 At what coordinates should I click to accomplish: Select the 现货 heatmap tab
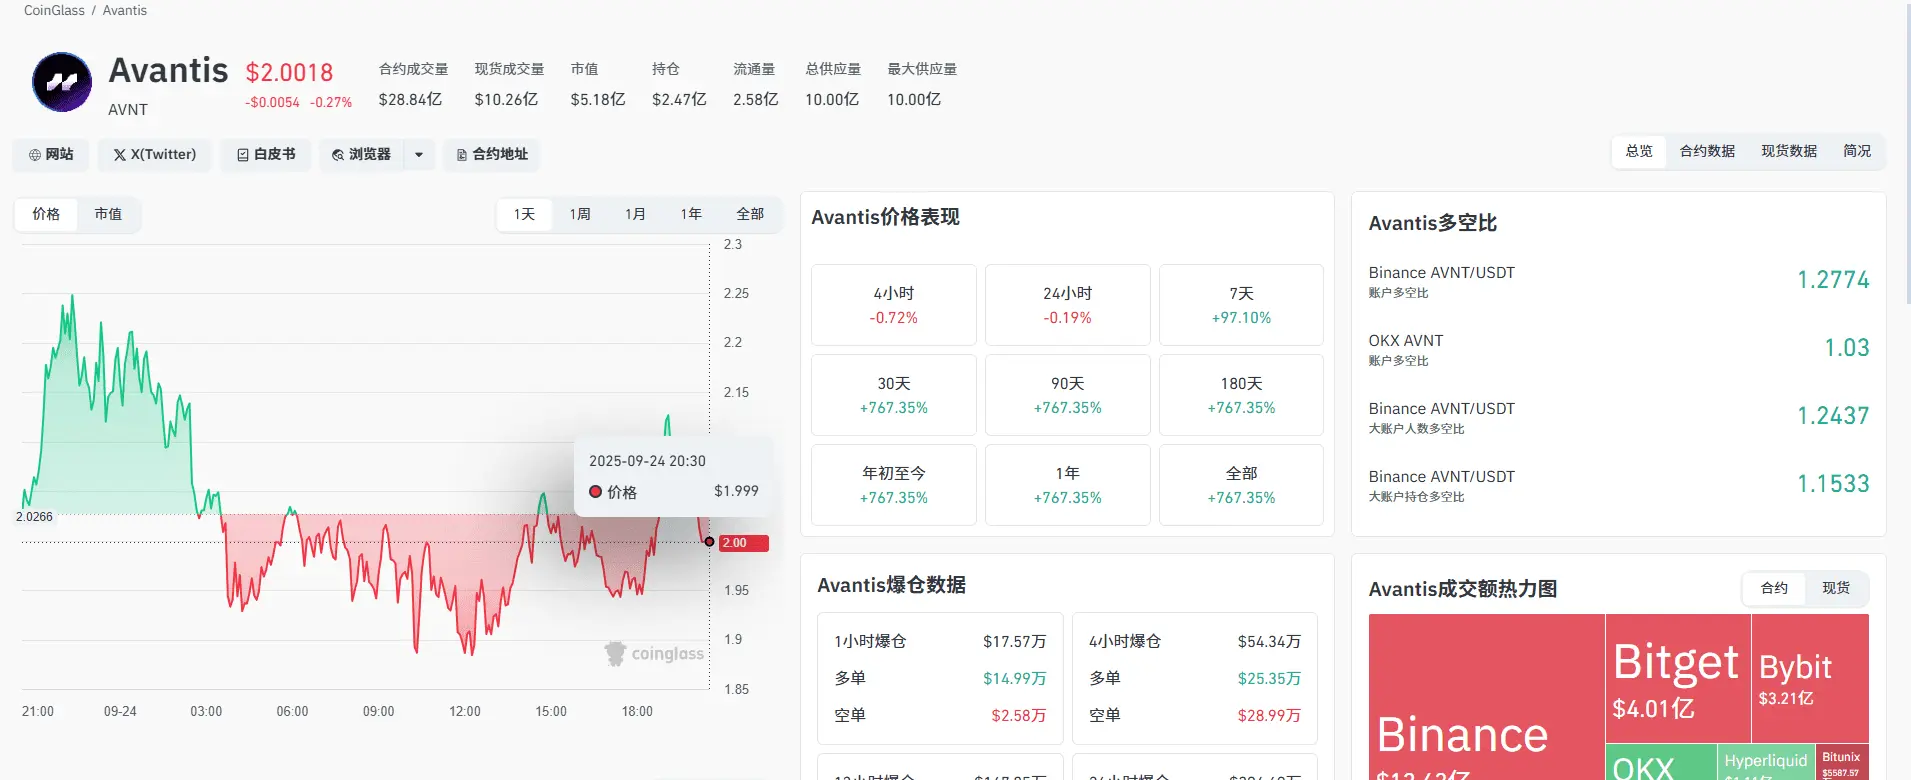[x=1836, y=588]
